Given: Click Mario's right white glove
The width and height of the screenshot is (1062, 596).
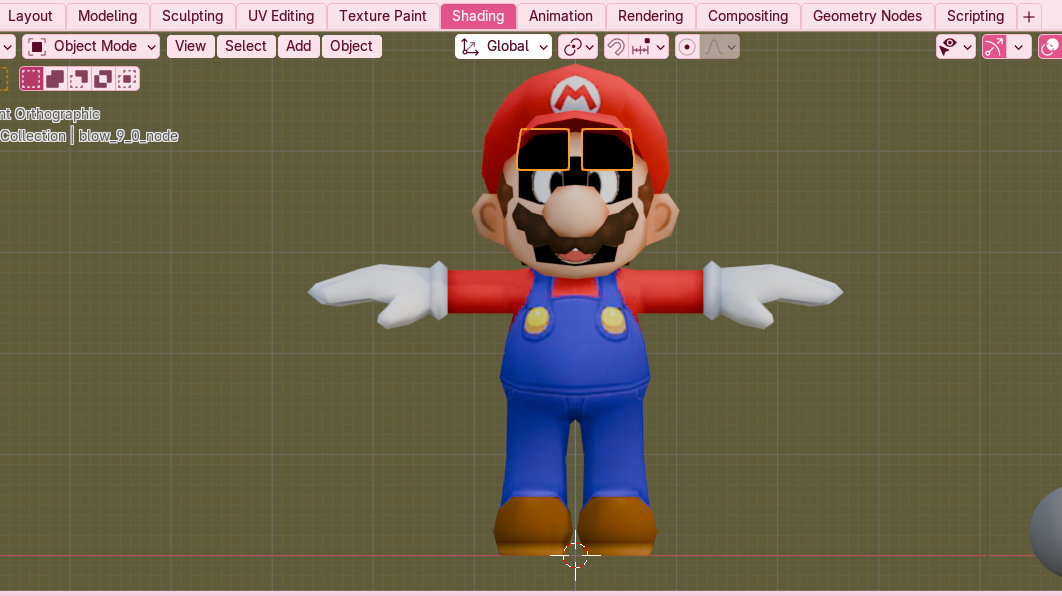Looking at the screenshot, I should click(x=773, y=294).
